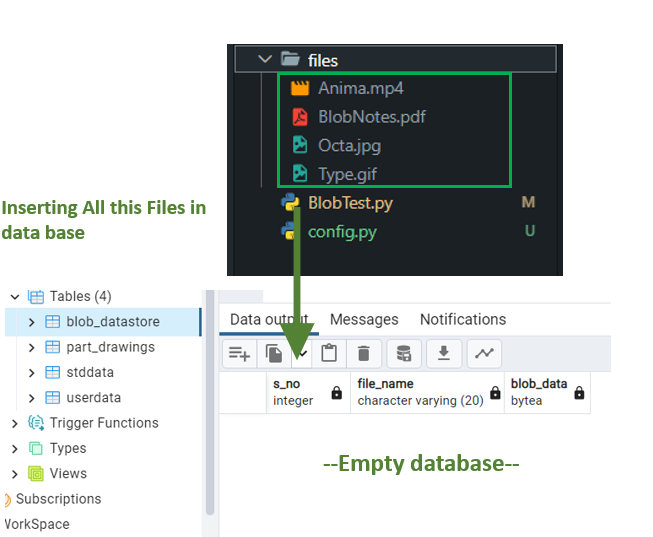Expand the Views node
The height and width of the screenshot is (537, 653).
(15, 474)
